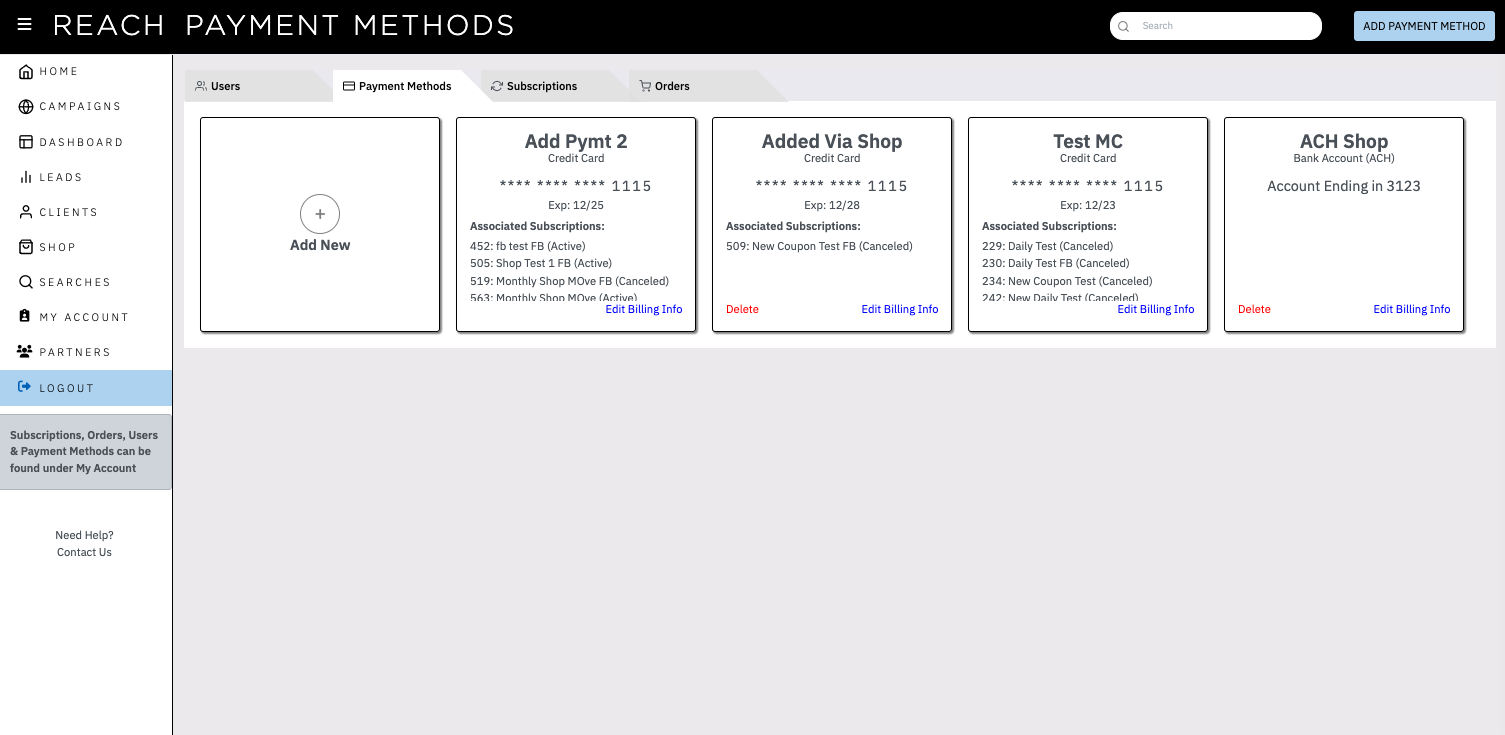Select the Searches magnifier icon in sidebar
This screenshot has height=735, width=1505.
[x=26, y=282]
